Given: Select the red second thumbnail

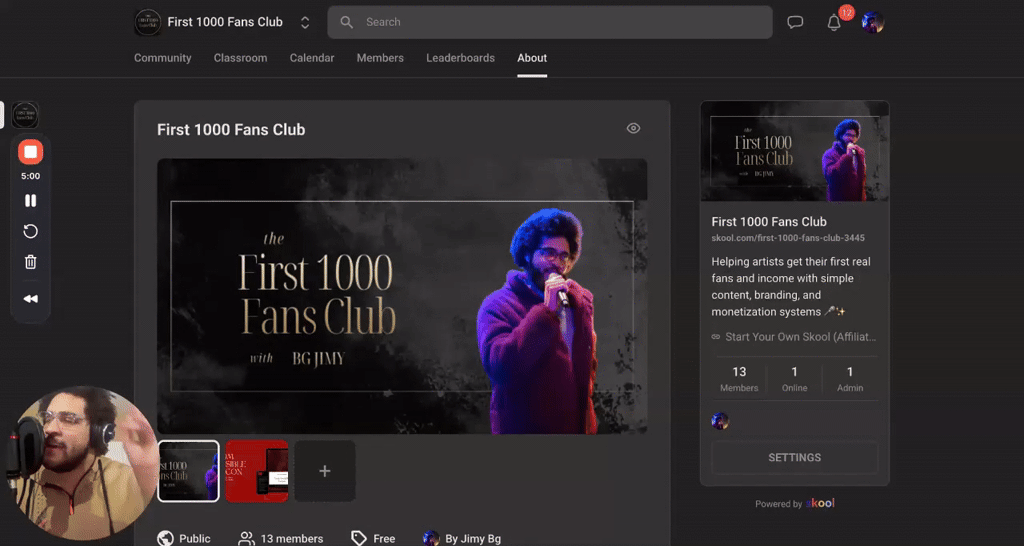Looking at the screenshot, I should point(257,471).
